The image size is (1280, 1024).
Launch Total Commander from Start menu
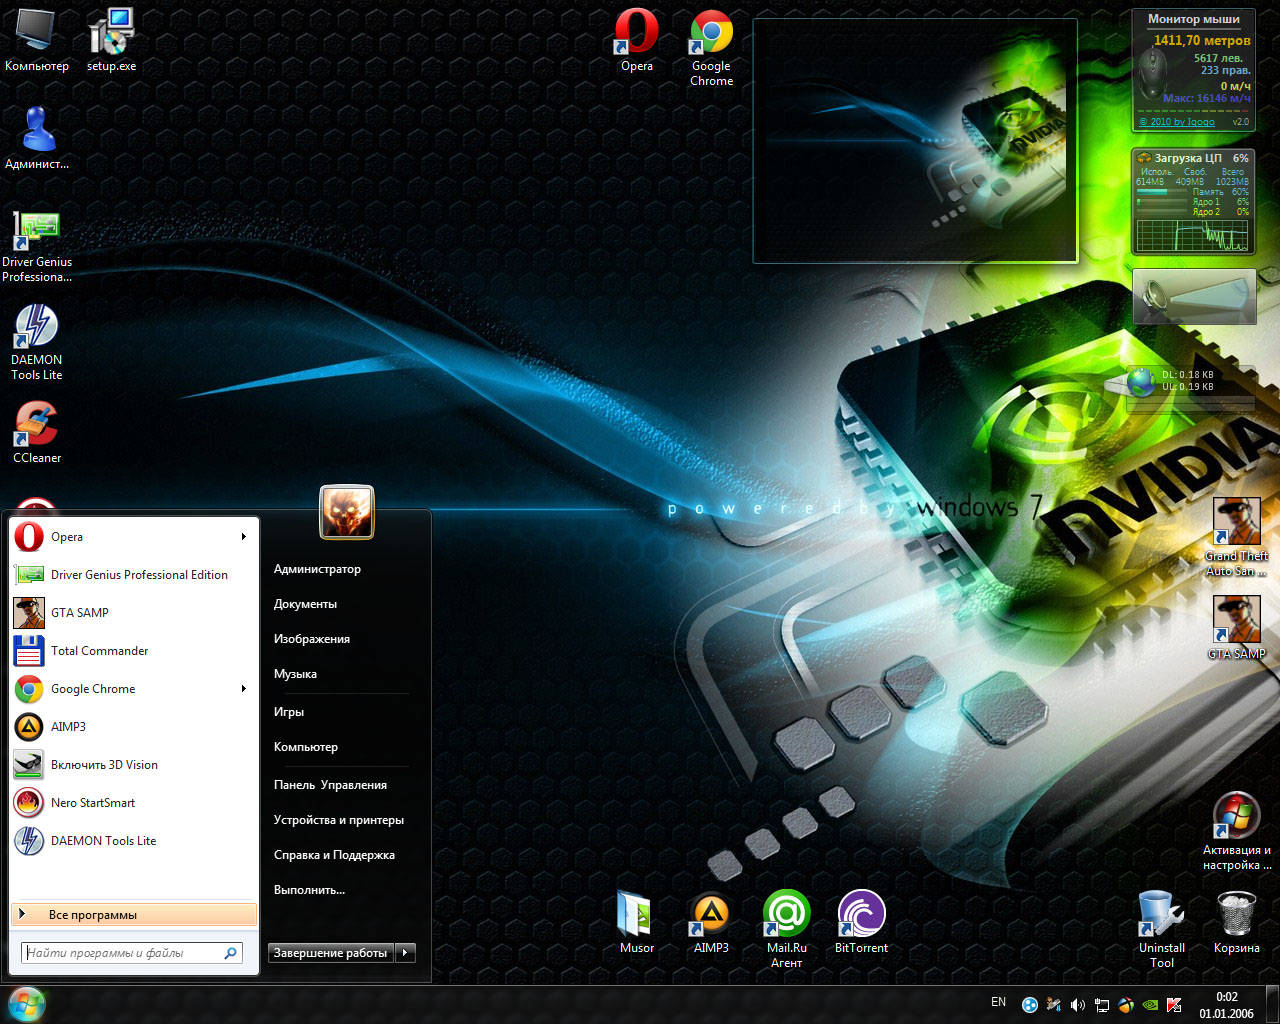click(x=134, y=651)
